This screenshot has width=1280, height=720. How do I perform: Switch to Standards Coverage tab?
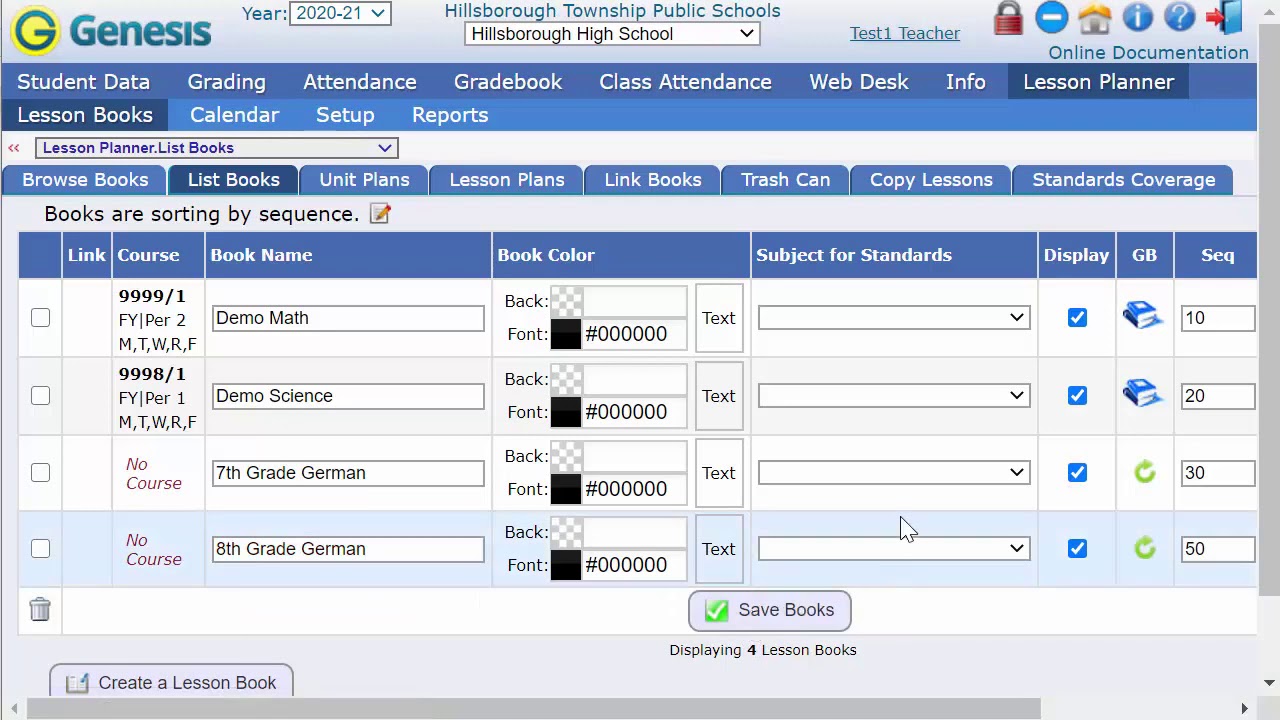point(1124,180)
